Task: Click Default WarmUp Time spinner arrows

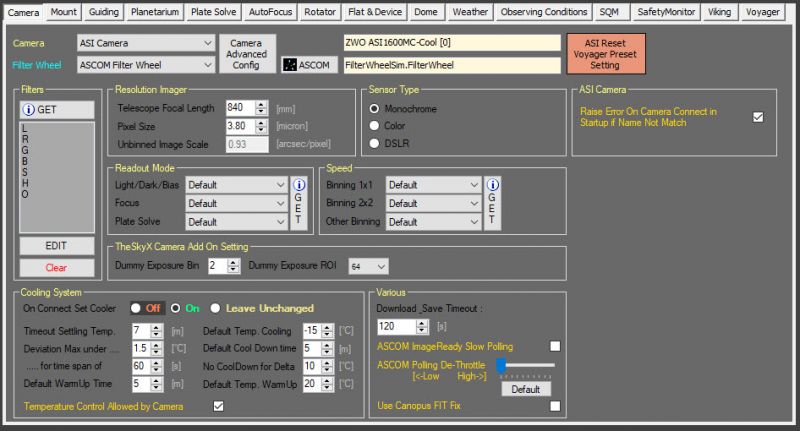Action: (x=157, y=384)
